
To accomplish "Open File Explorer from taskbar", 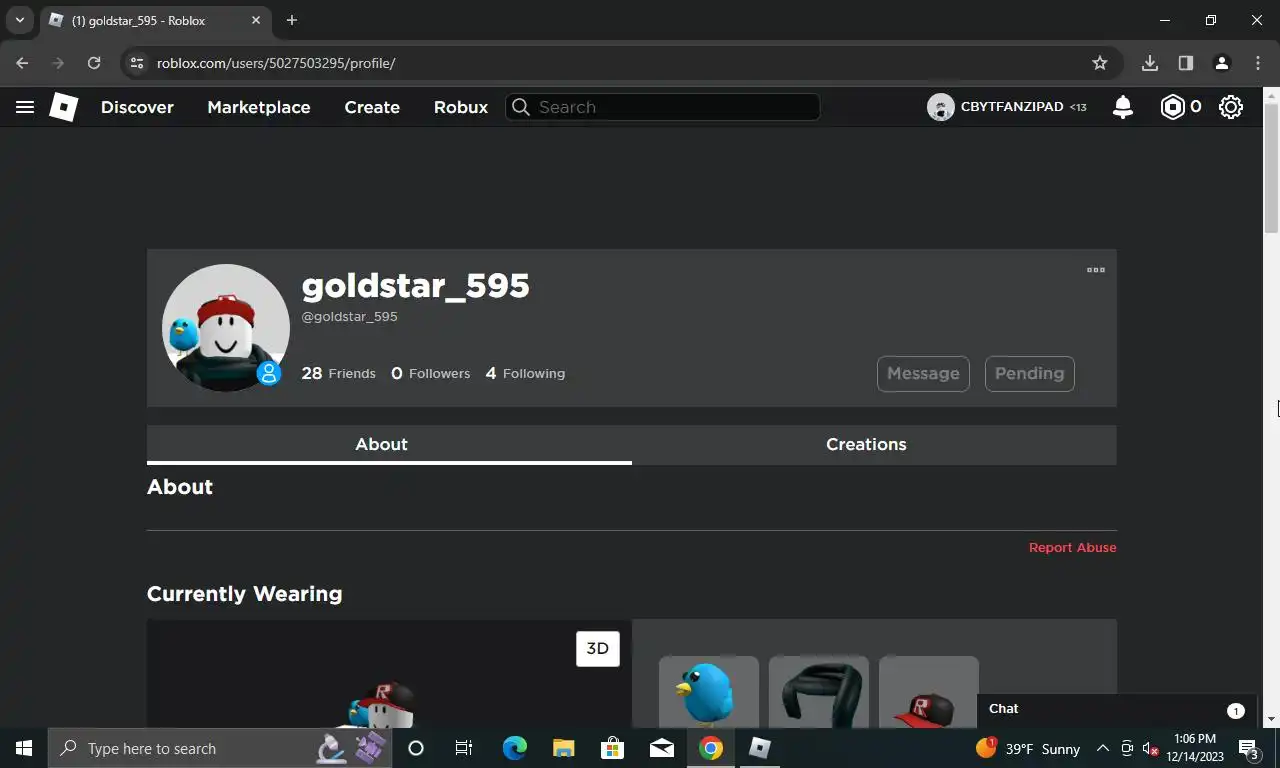I will (x=563, y=748).
